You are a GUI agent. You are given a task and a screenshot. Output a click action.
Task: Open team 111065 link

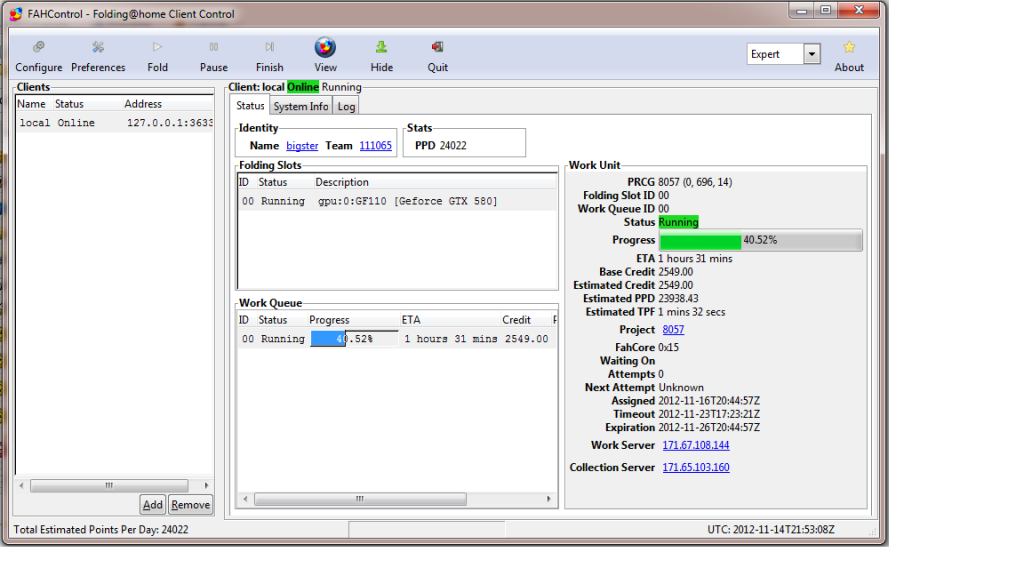point(375,145)
